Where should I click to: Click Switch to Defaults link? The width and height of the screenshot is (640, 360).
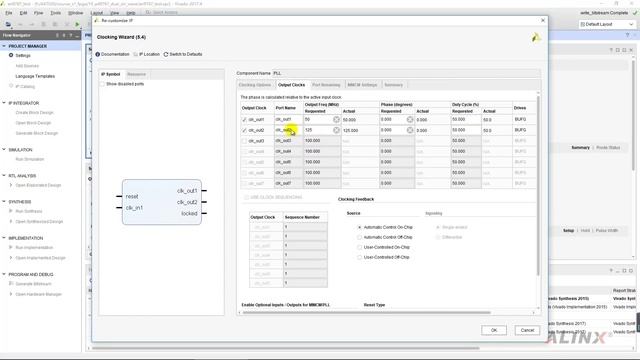tap(186, 54)
